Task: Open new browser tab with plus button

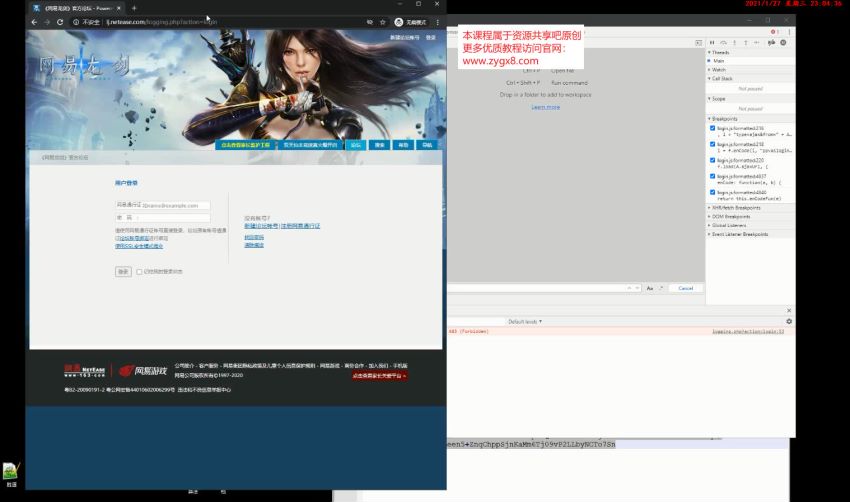Action: pos(134,8)
